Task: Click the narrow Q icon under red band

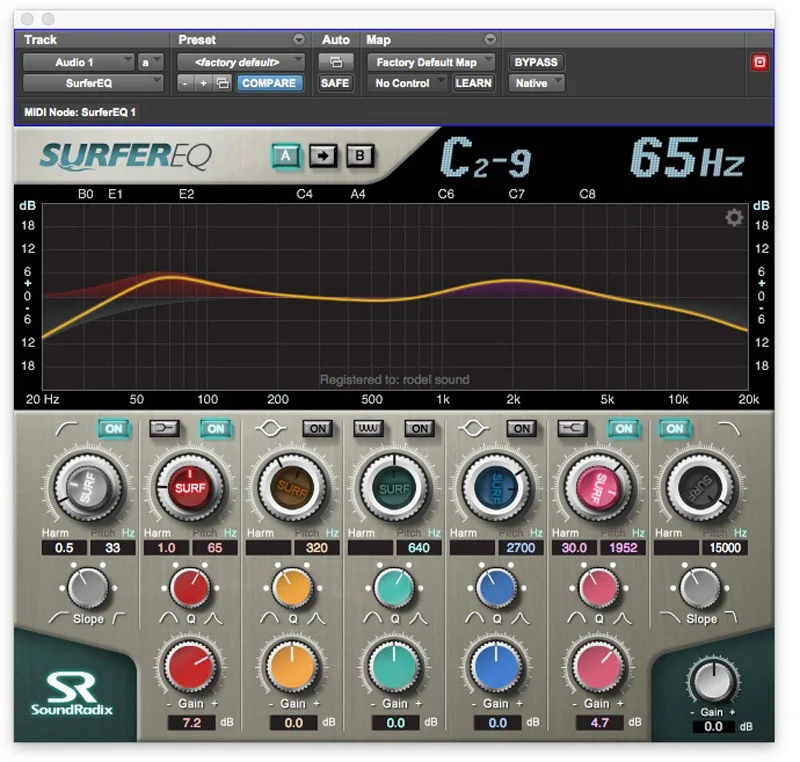Action: coord(213,619)
